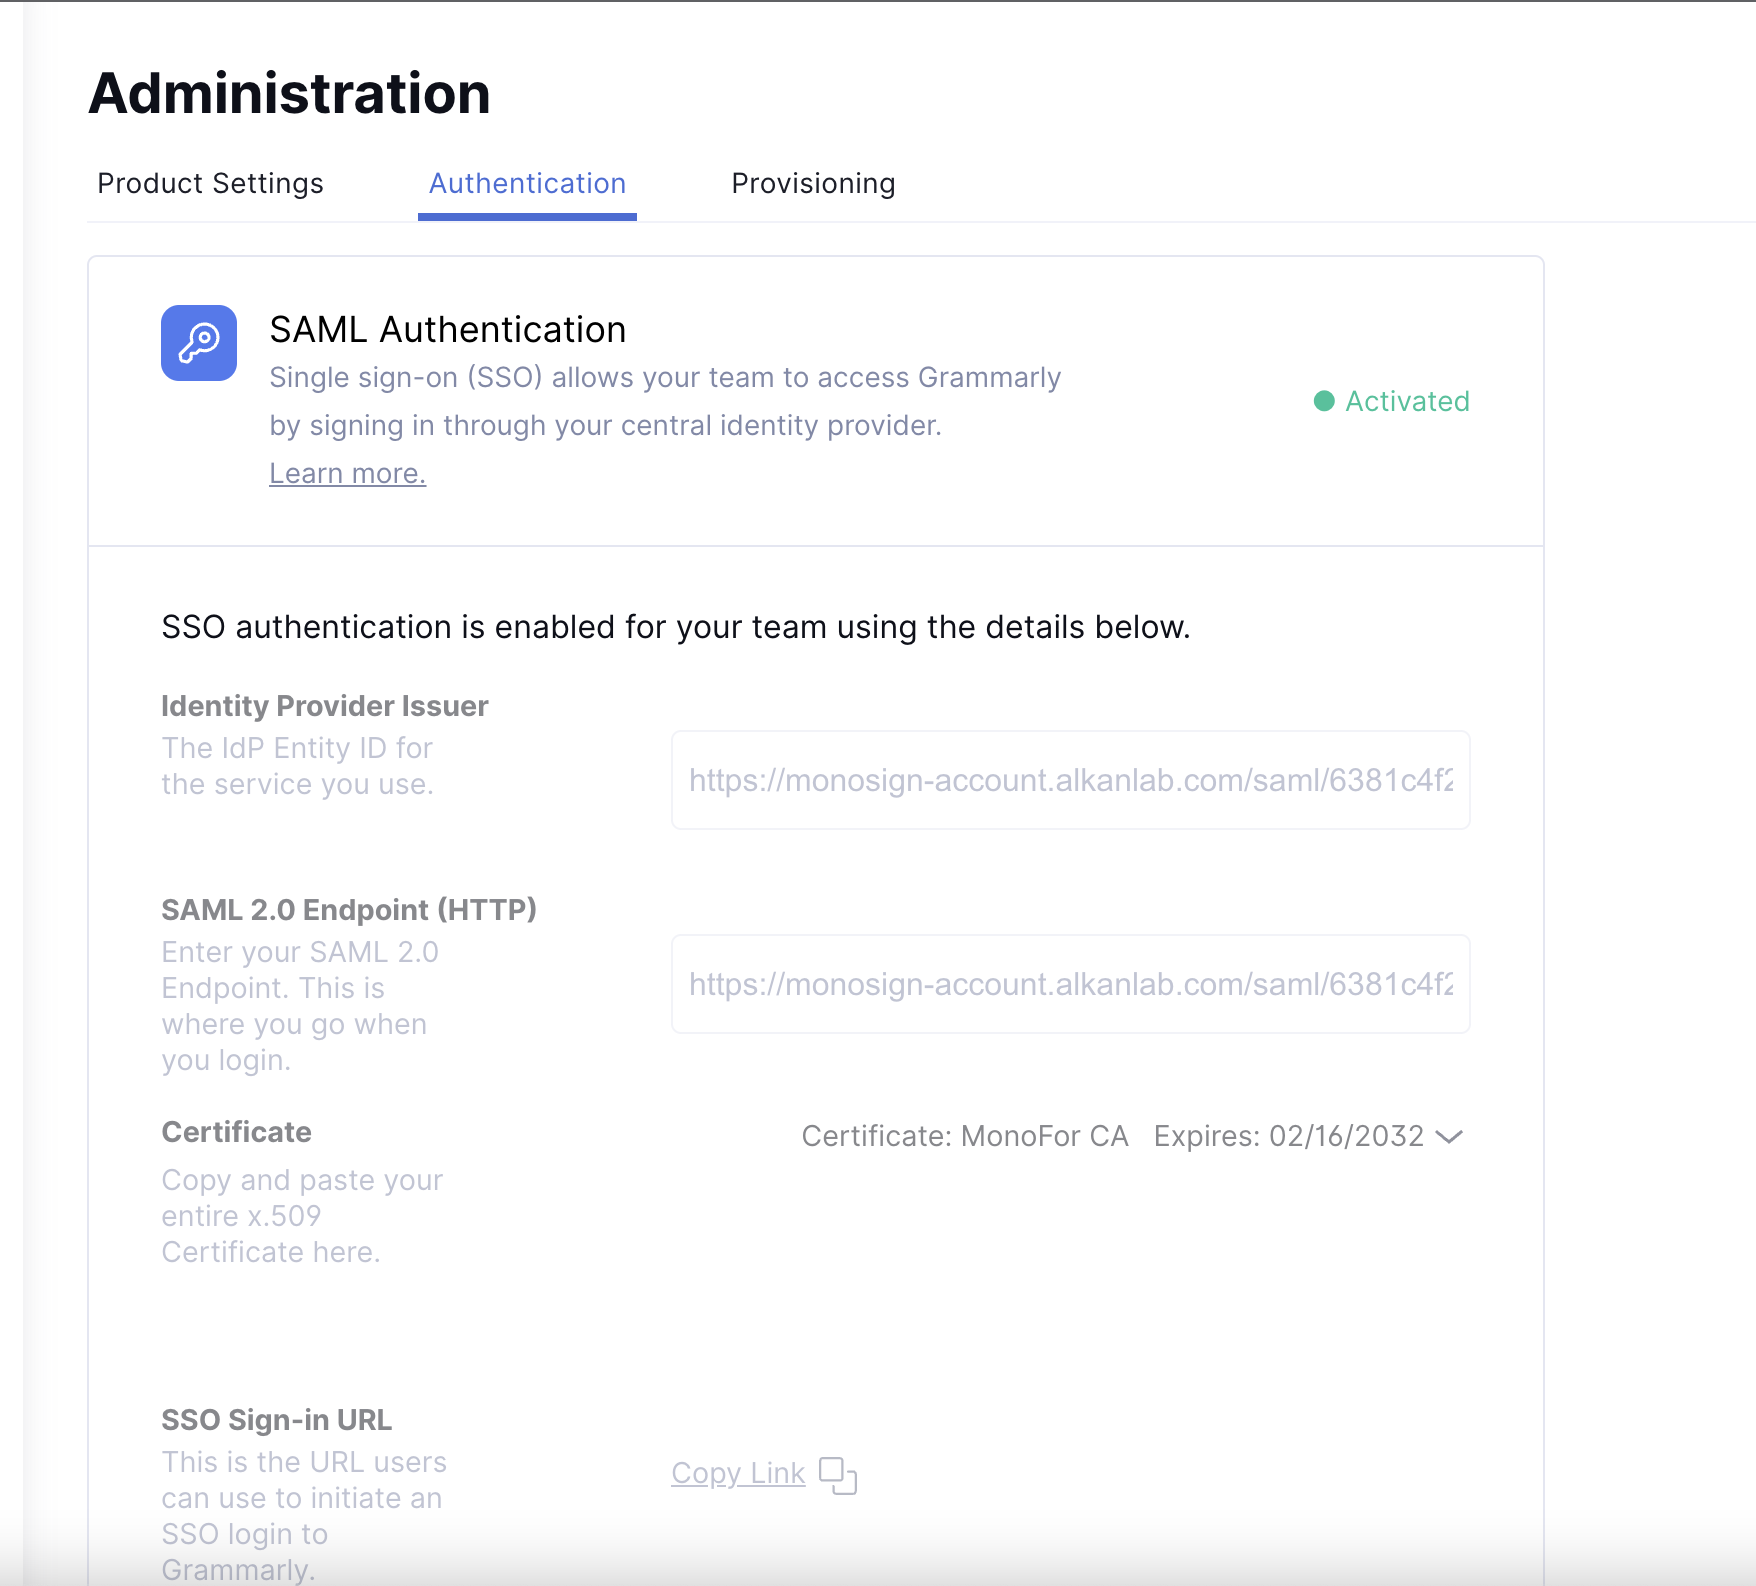Click the Activated status label
This screenshot has height=1586, width=1756.
(x=1407, y=401)
